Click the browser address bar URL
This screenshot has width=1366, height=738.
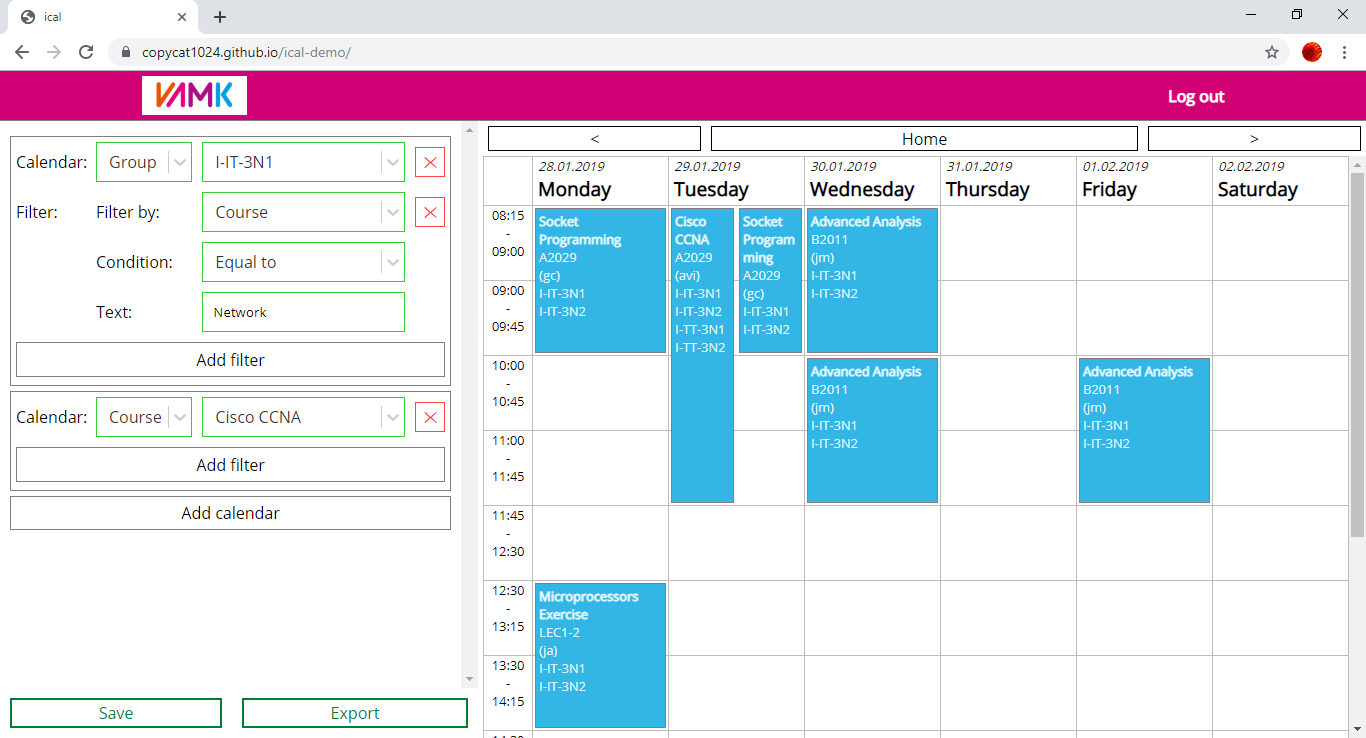pos(246,52)
